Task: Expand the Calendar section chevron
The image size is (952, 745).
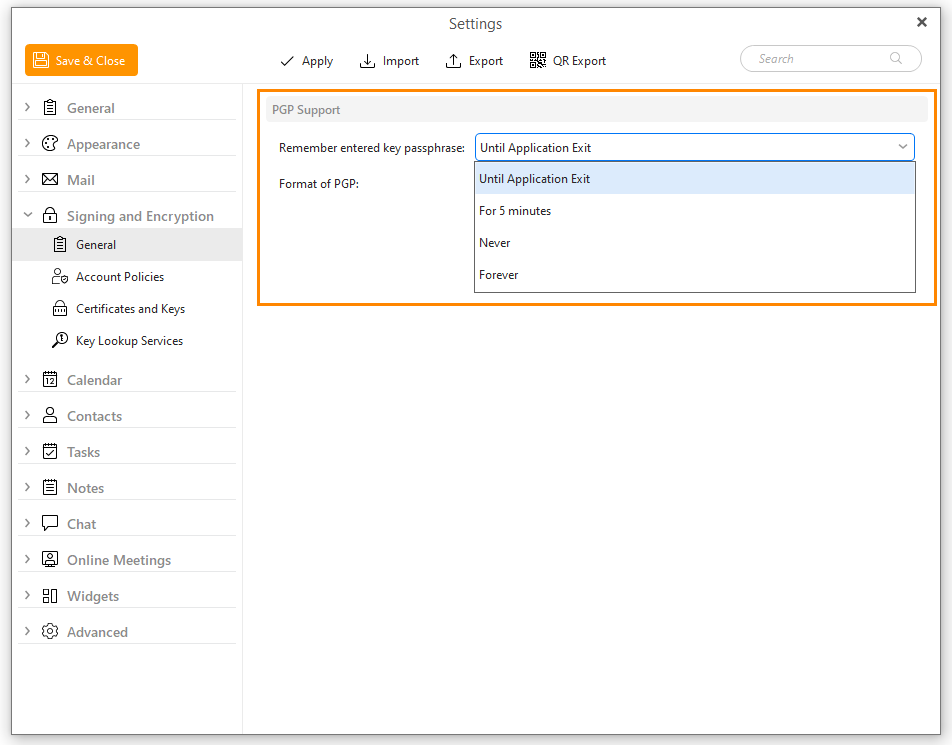Action: pyautogui.click(x=27, y=379)
